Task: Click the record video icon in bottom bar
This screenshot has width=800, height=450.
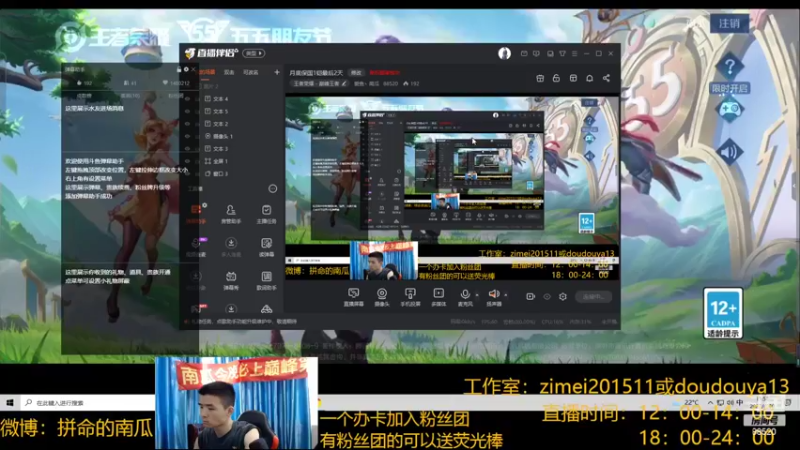Action: tap(530, 296)
